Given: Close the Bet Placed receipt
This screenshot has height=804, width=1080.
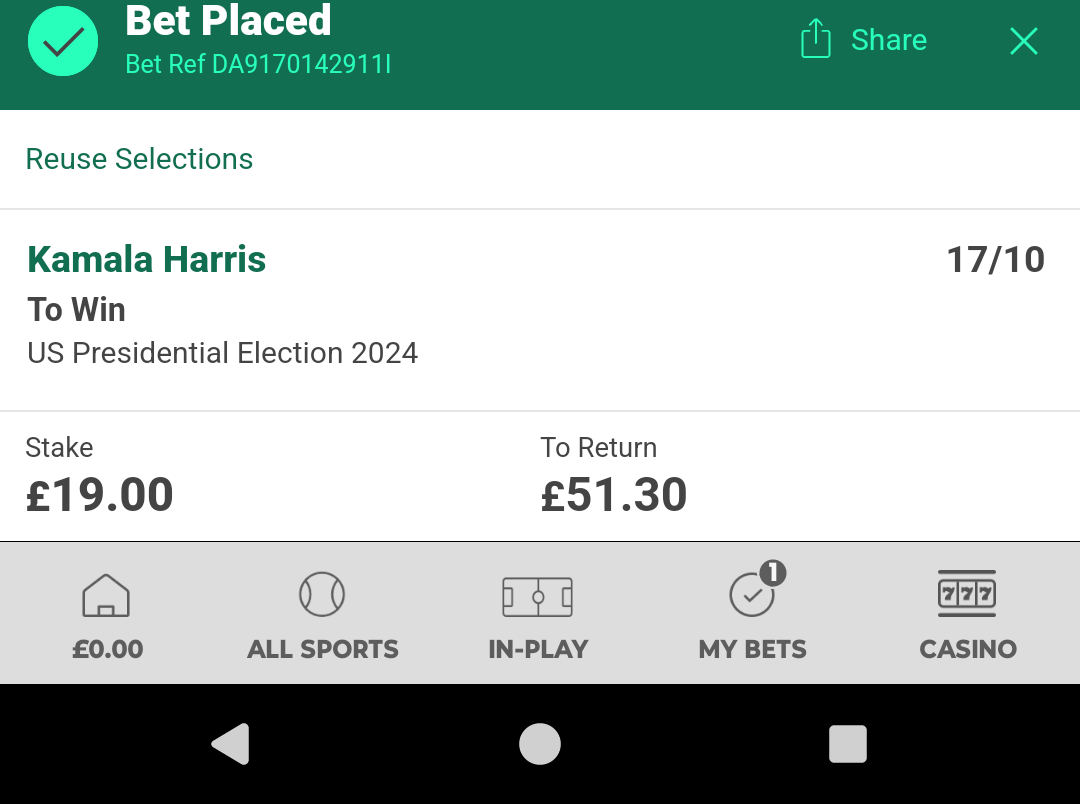Looking at the screenshot, I should point(1024,41).
